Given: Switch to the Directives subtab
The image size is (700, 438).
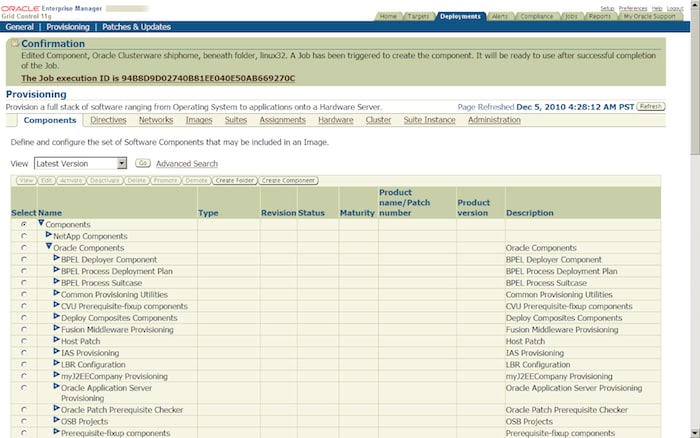Looking at the screenshot, I should point(108,120).
